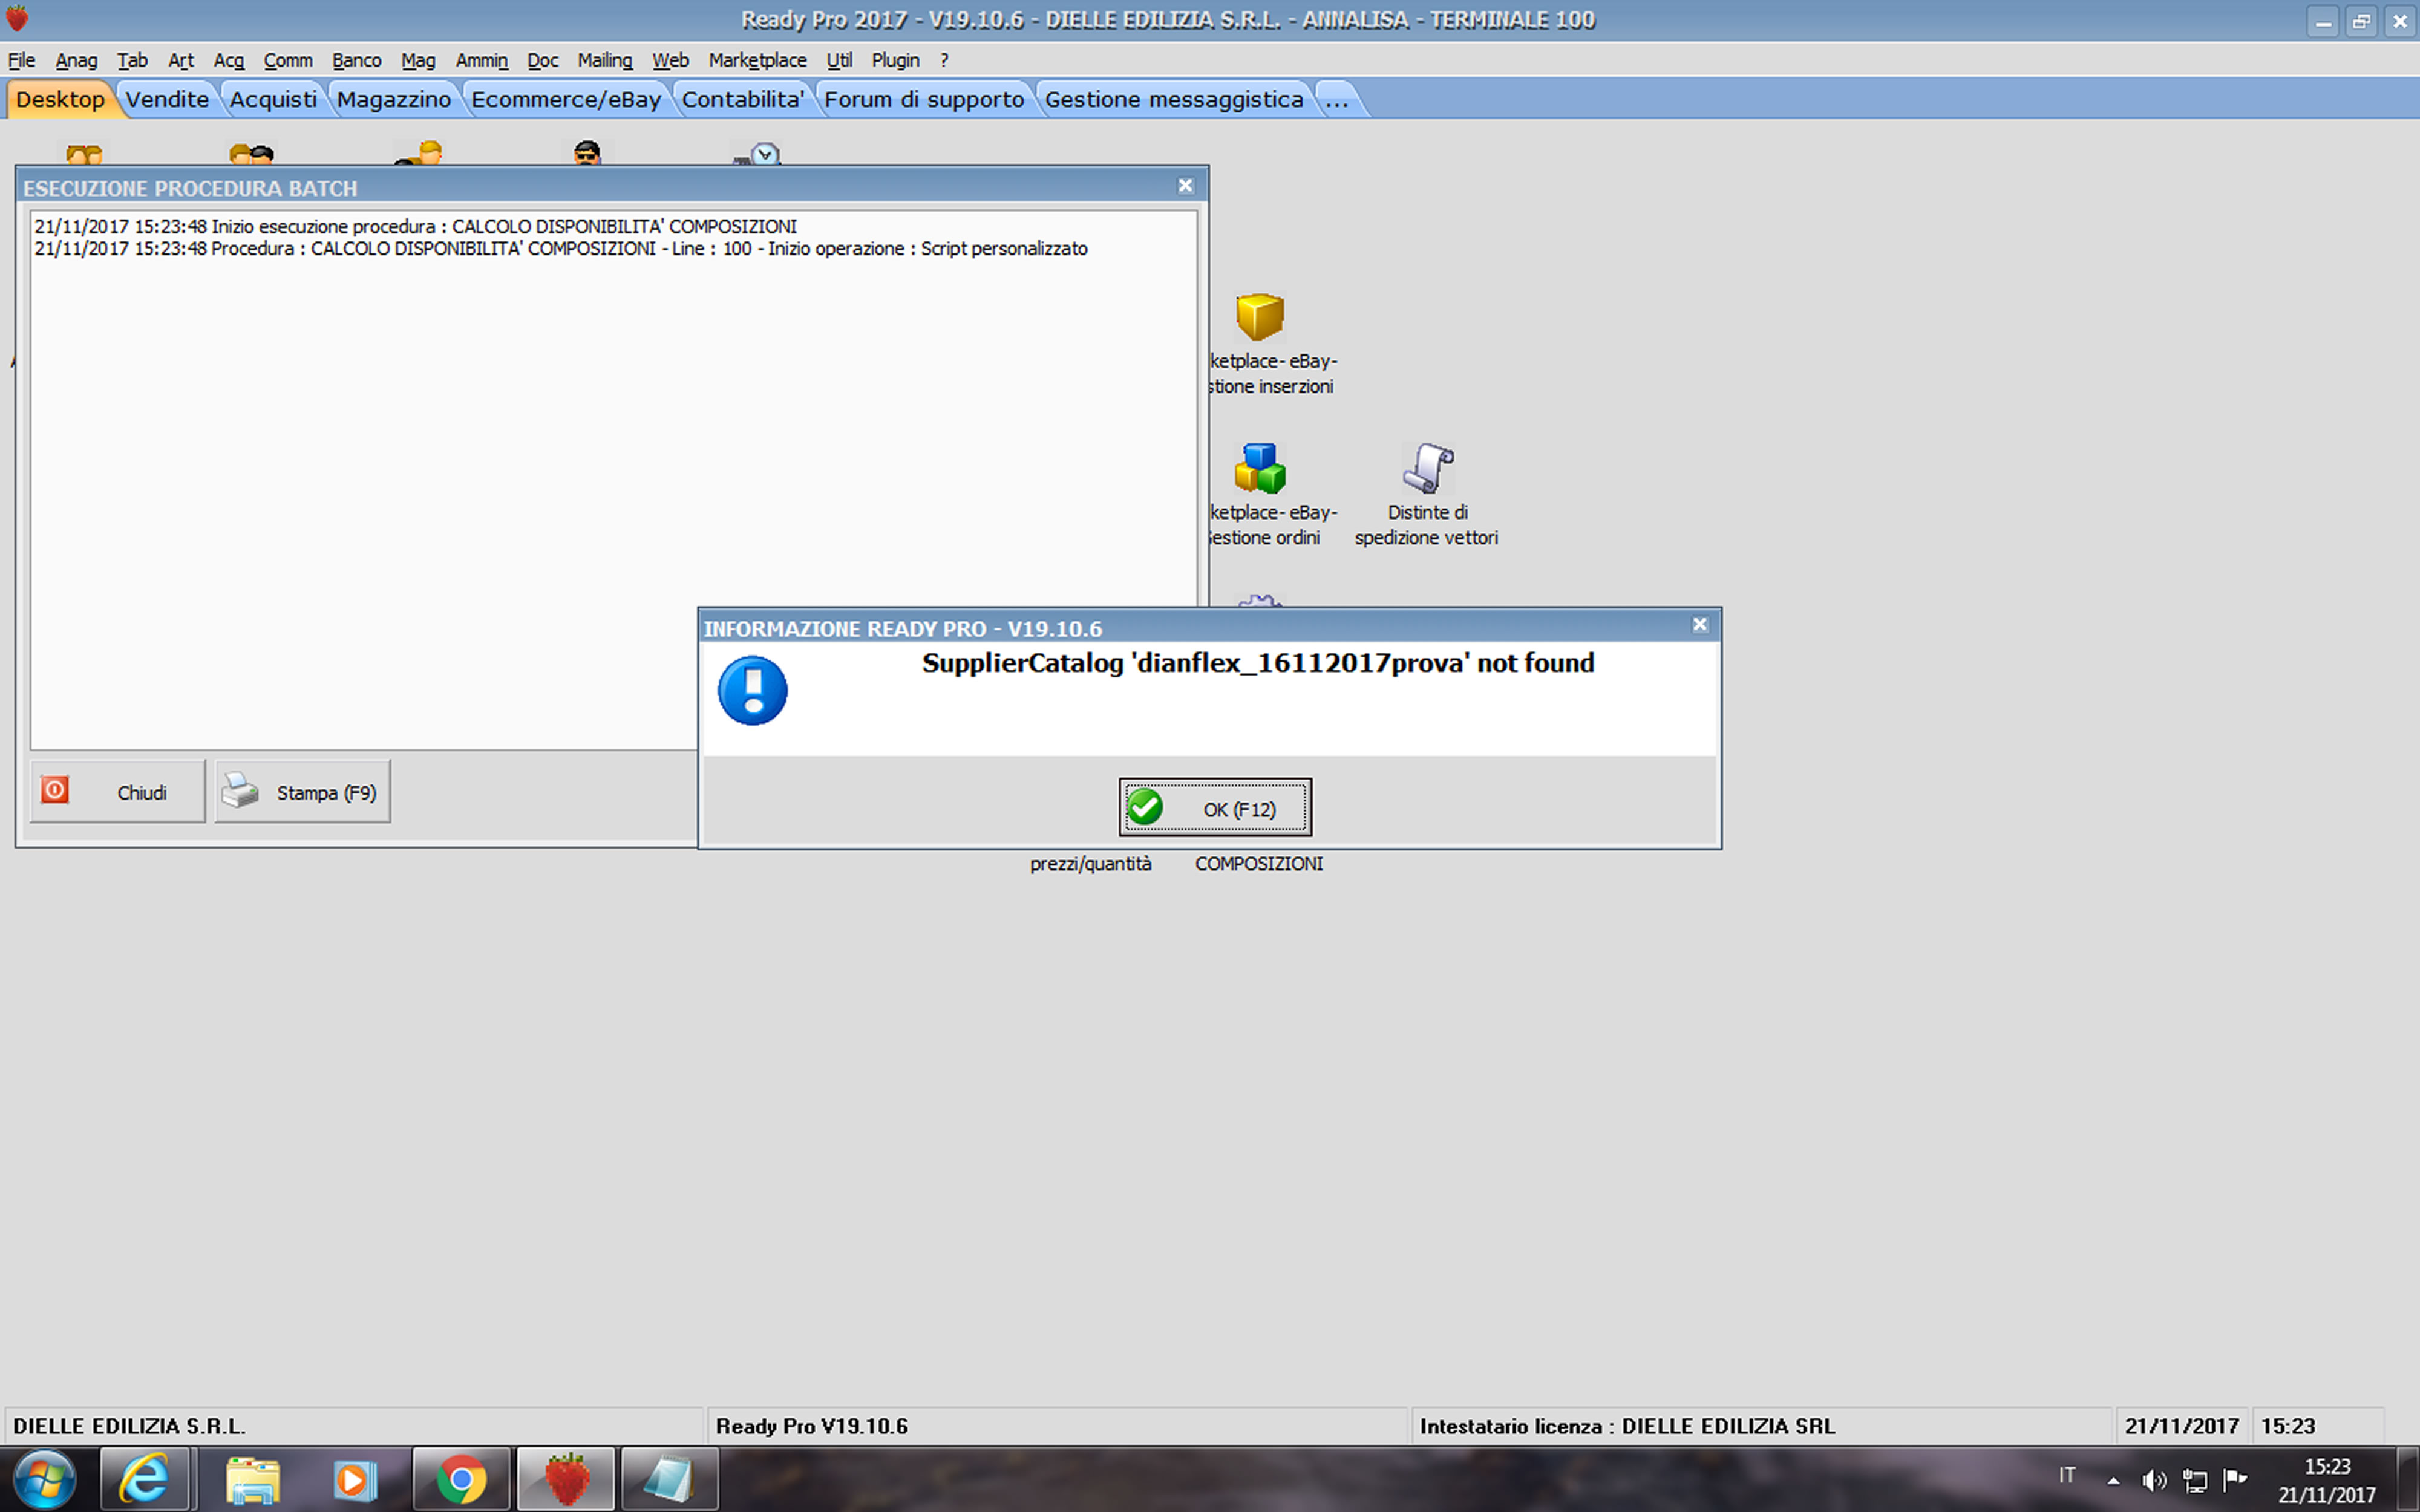This screenshot has height=1512, width=2420.
Task: Open the Tab menu
Action: (132, 60)
